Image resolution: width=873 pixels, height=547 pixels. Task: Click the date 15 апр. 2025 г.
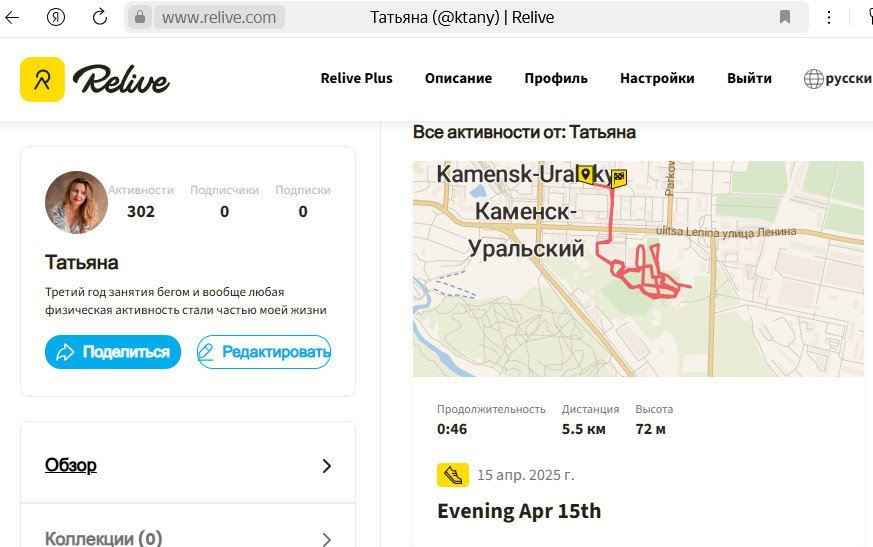(526, 475)
